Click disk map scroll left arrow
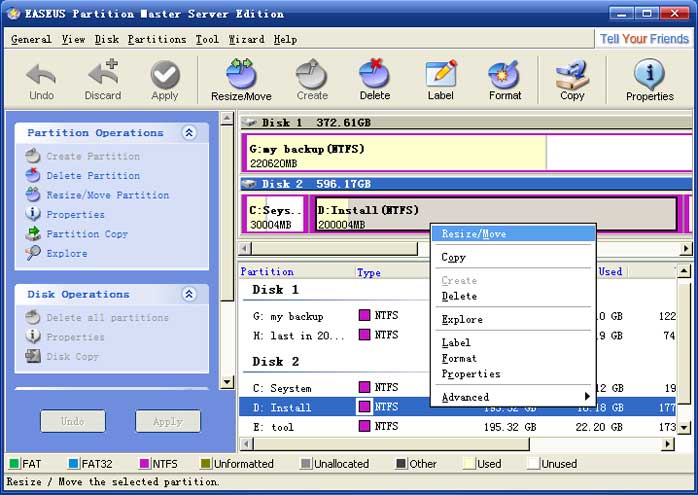 246,248
